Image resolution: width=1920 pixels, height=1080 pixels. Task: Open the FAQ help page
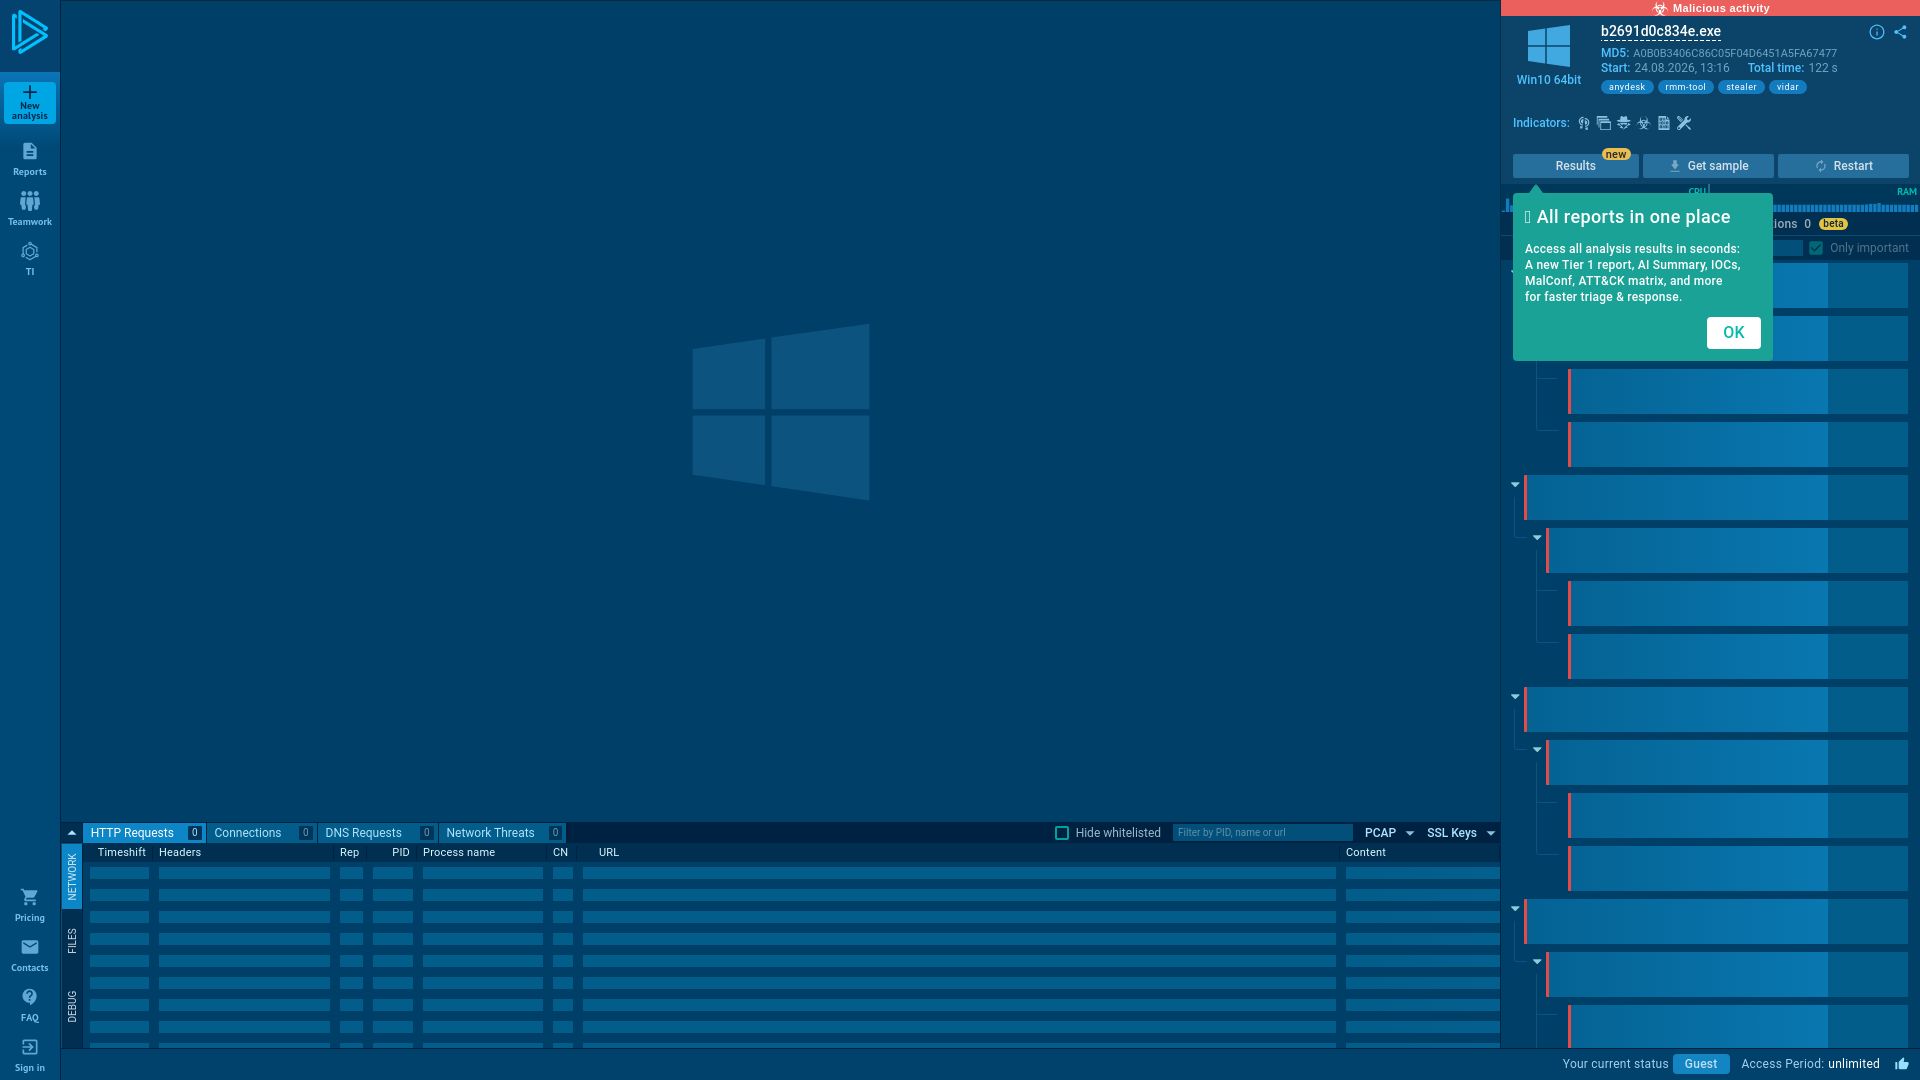[x=30, y=1005]
